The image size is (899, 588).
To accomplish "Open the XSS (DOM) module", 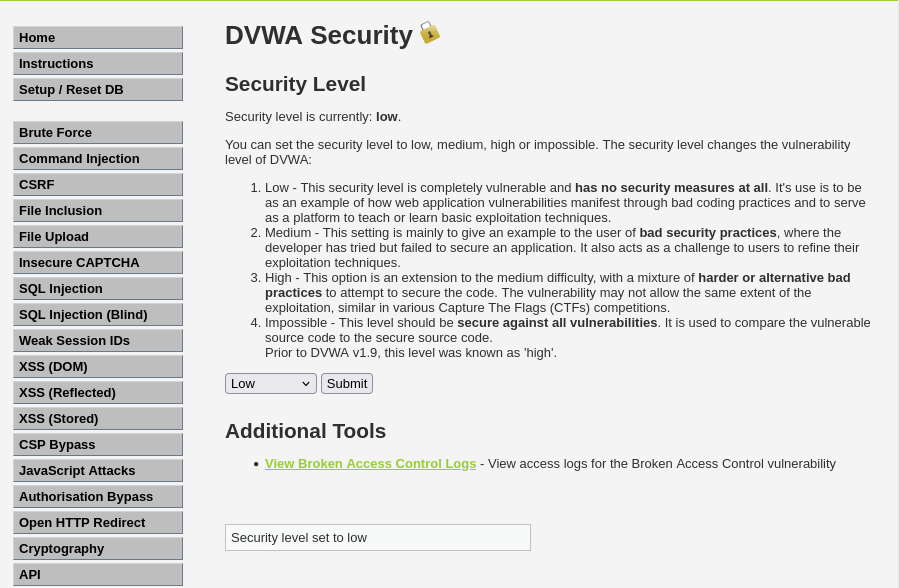I will (98, 367).
